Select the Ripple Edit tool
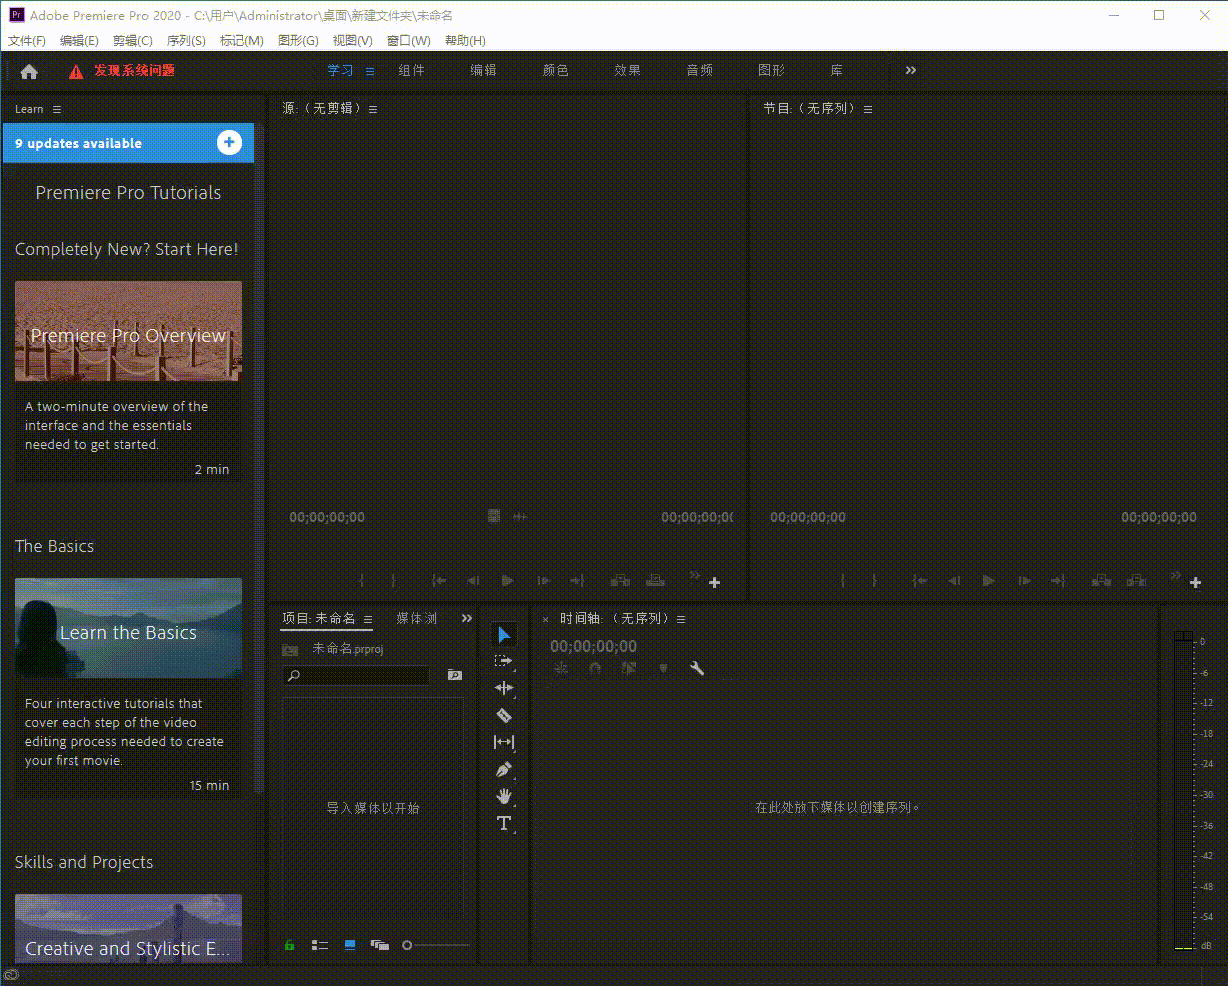The height and width of the screenshot is (986, 1228). (504, 688)
